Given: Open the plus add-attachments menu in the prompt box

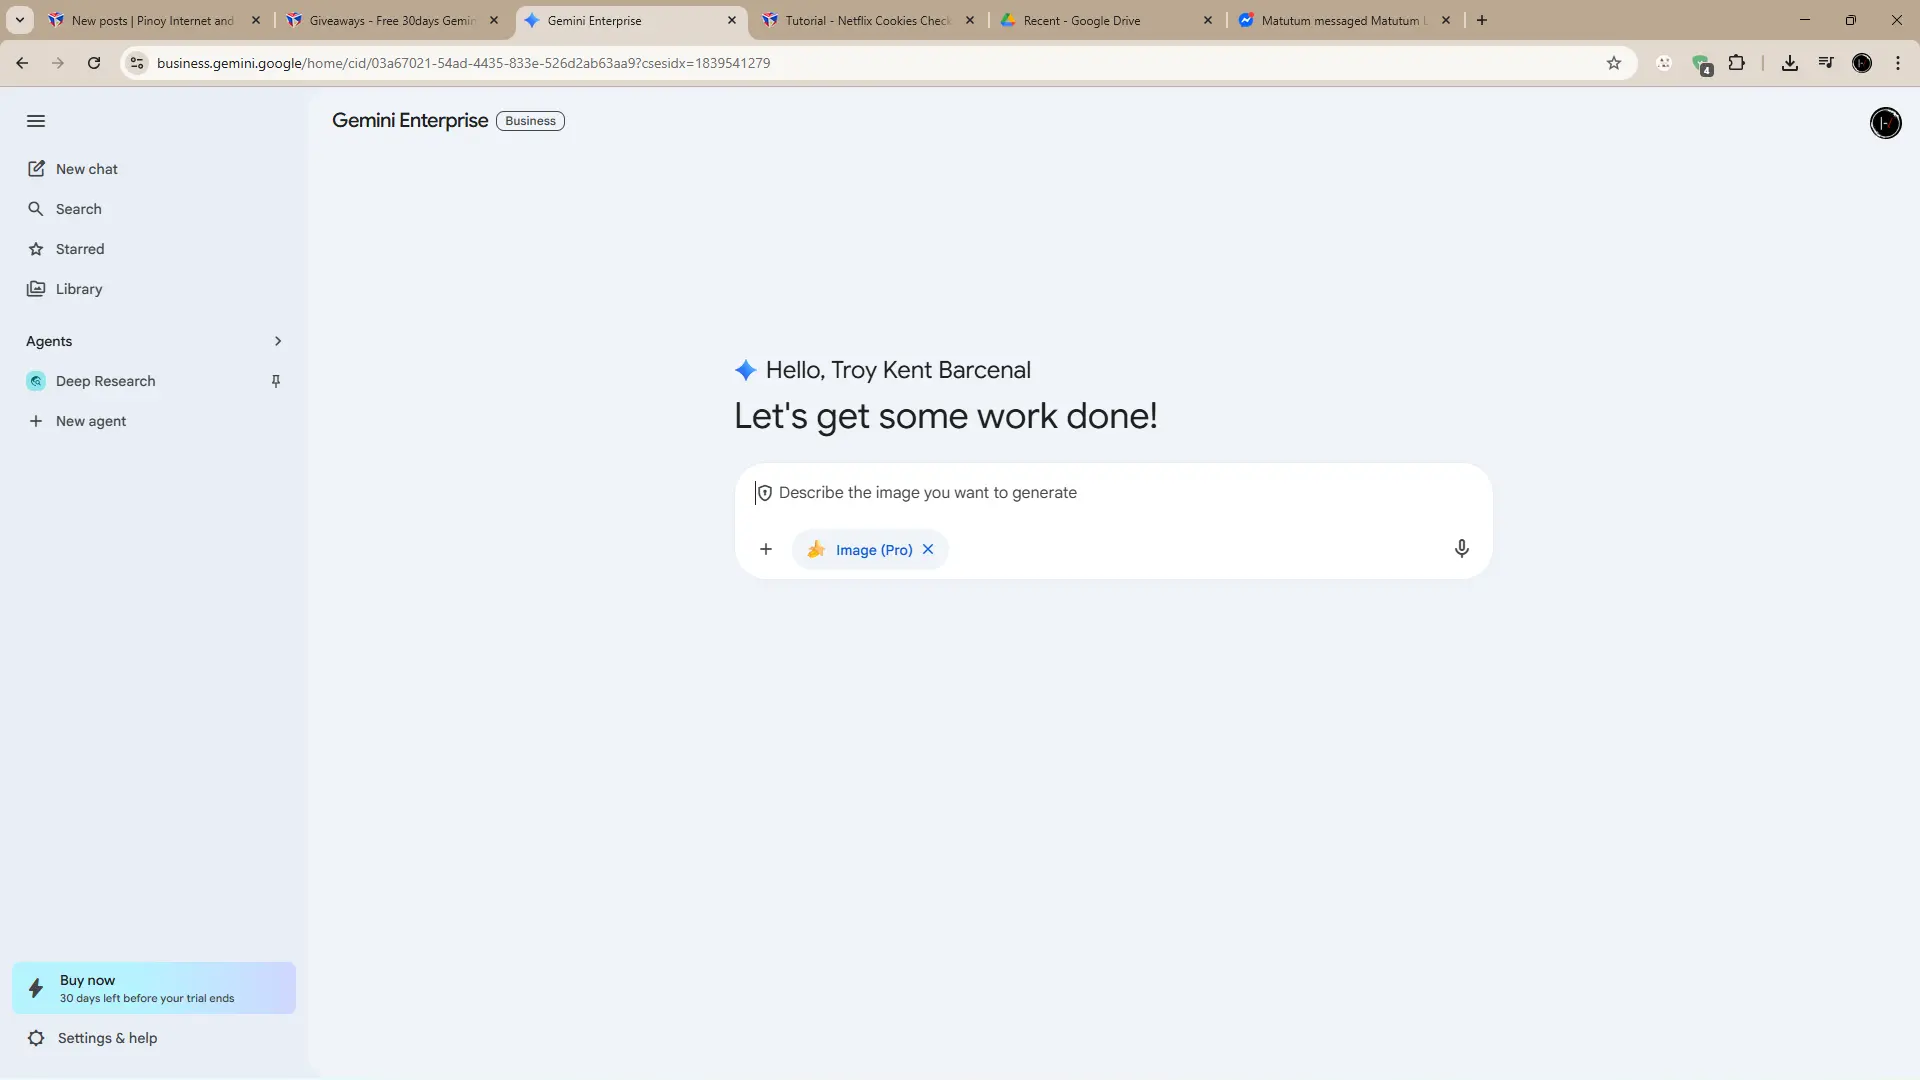Looking at the screenshot, I should tap(766, 549).
